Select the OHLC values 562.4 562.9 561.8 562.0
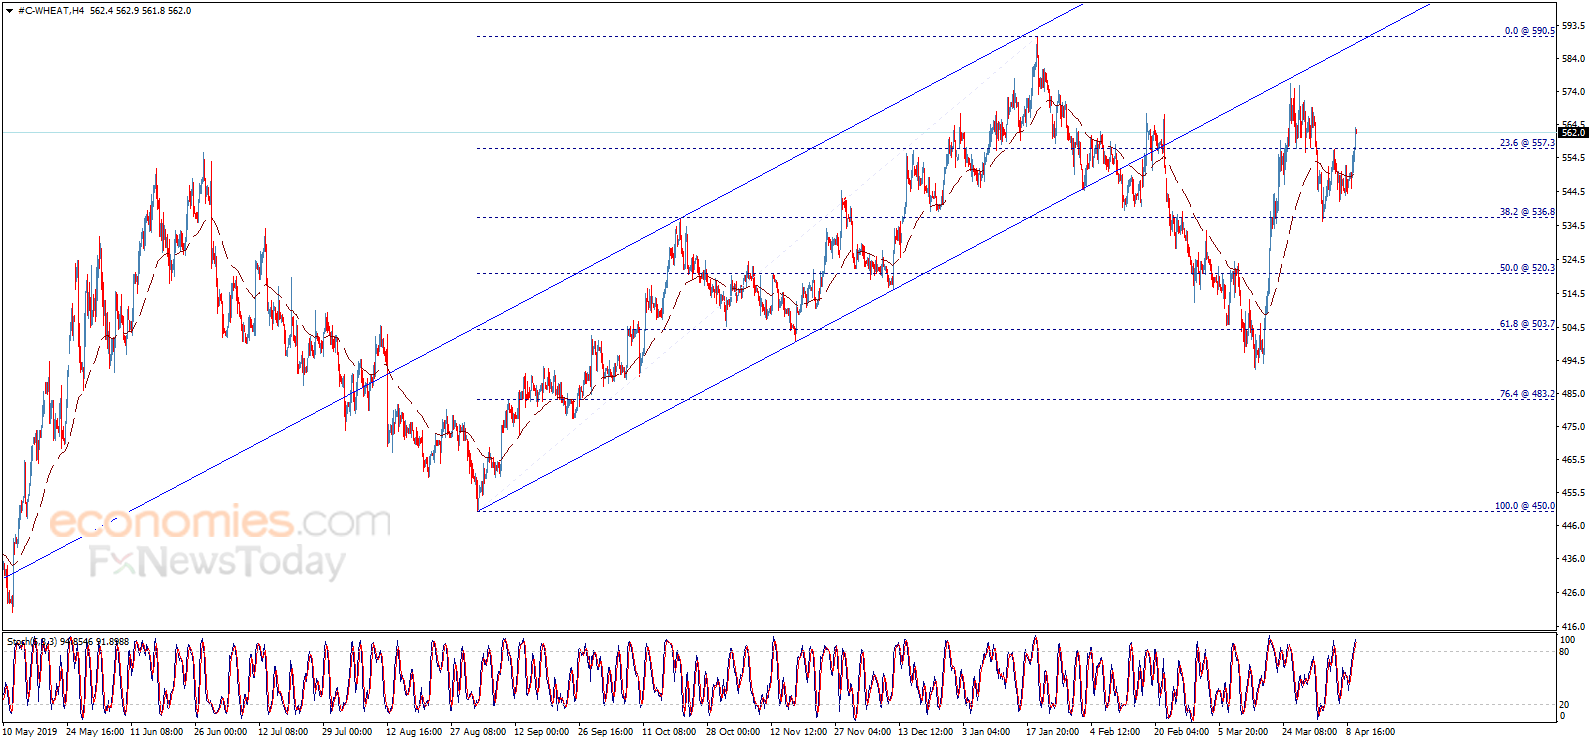This screenshot has width=1596, height=743. coord(140,11)
